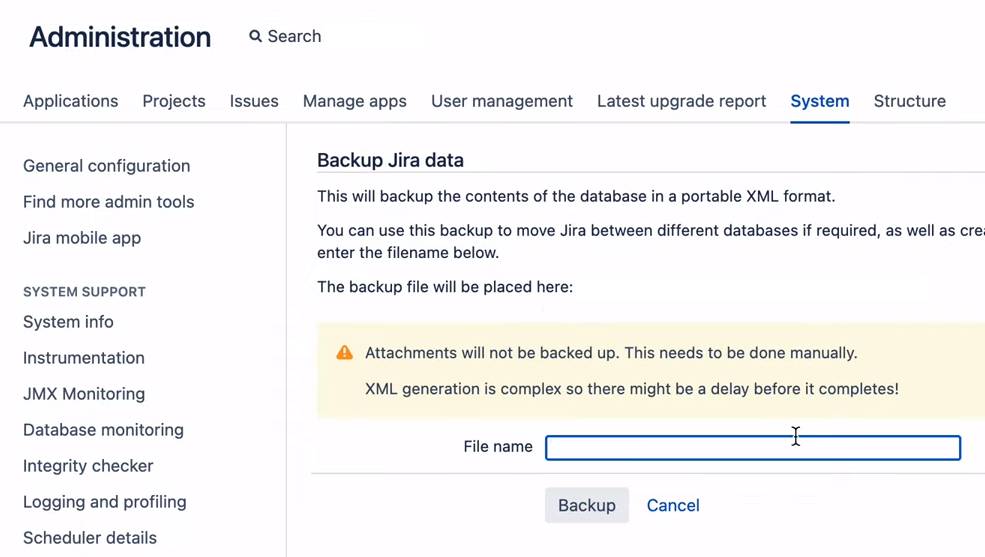Click 'The backup file will be placed here' text

445,287
